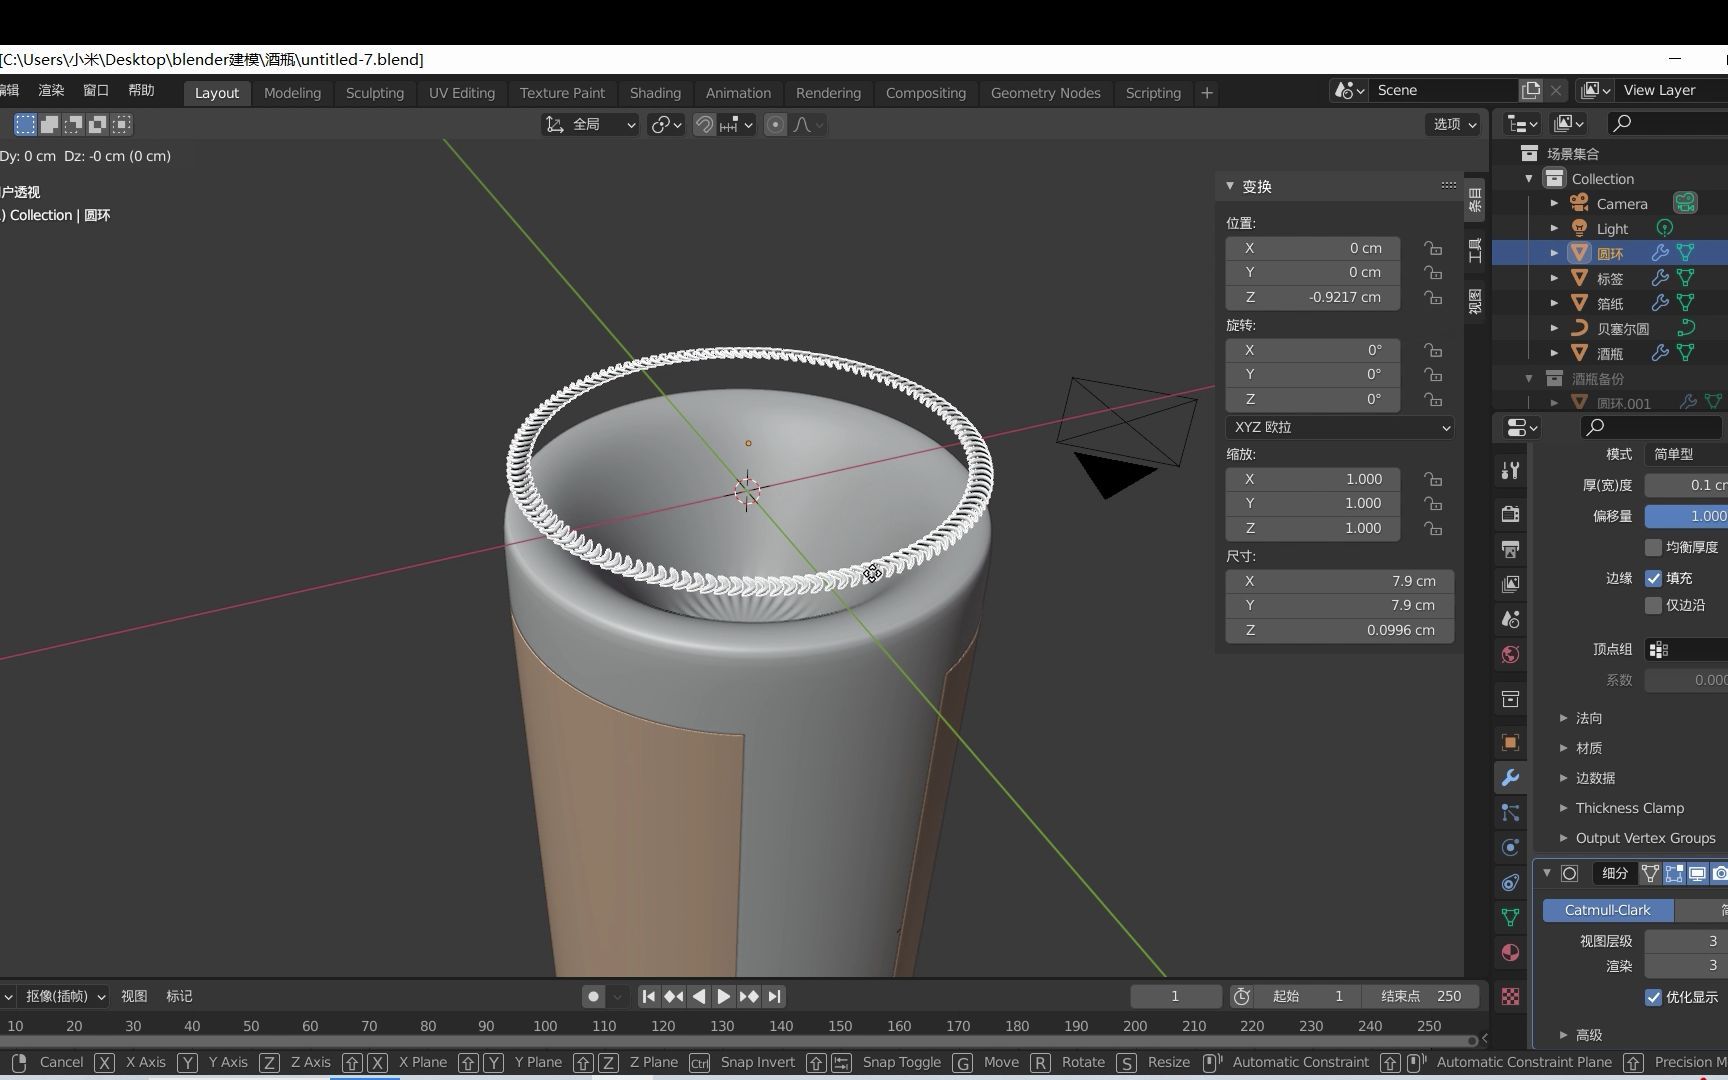Open the Particle Properties icon

[1510, 812]
